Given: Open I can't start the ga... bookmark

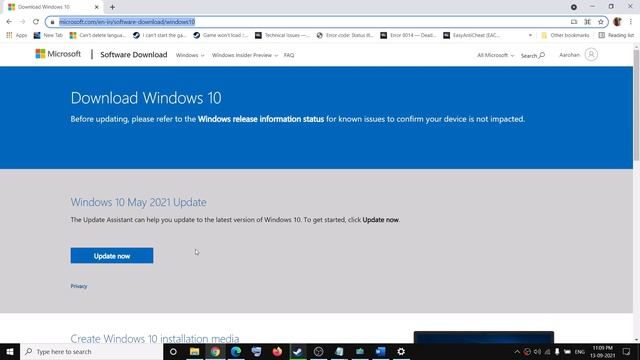Looking at the screenshot, I should (x=160, y=36).
